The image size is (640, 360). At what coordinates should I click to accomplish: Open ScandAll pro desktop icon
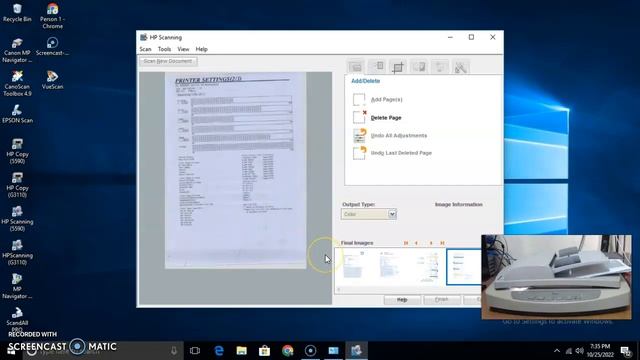point(17,320)
